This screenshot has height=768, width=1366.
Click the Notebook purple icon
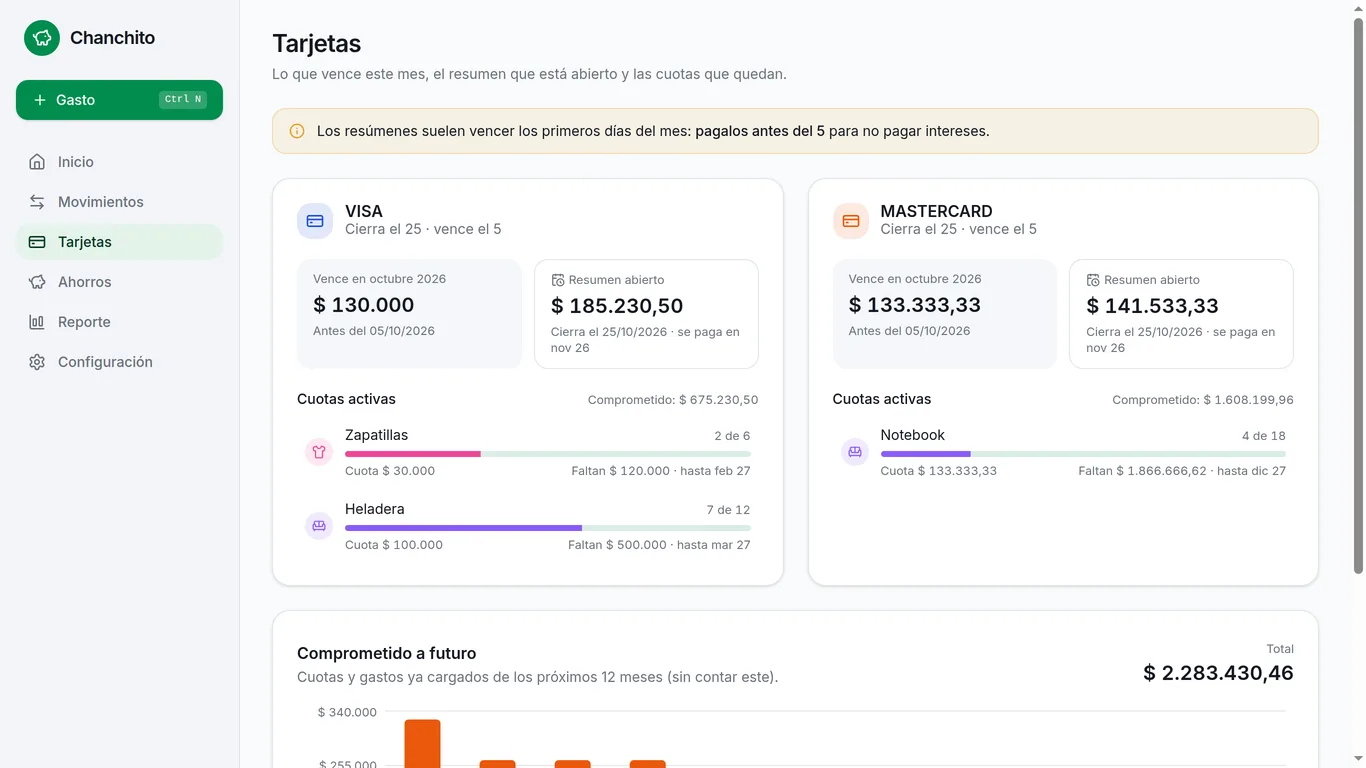click(855, 452)
